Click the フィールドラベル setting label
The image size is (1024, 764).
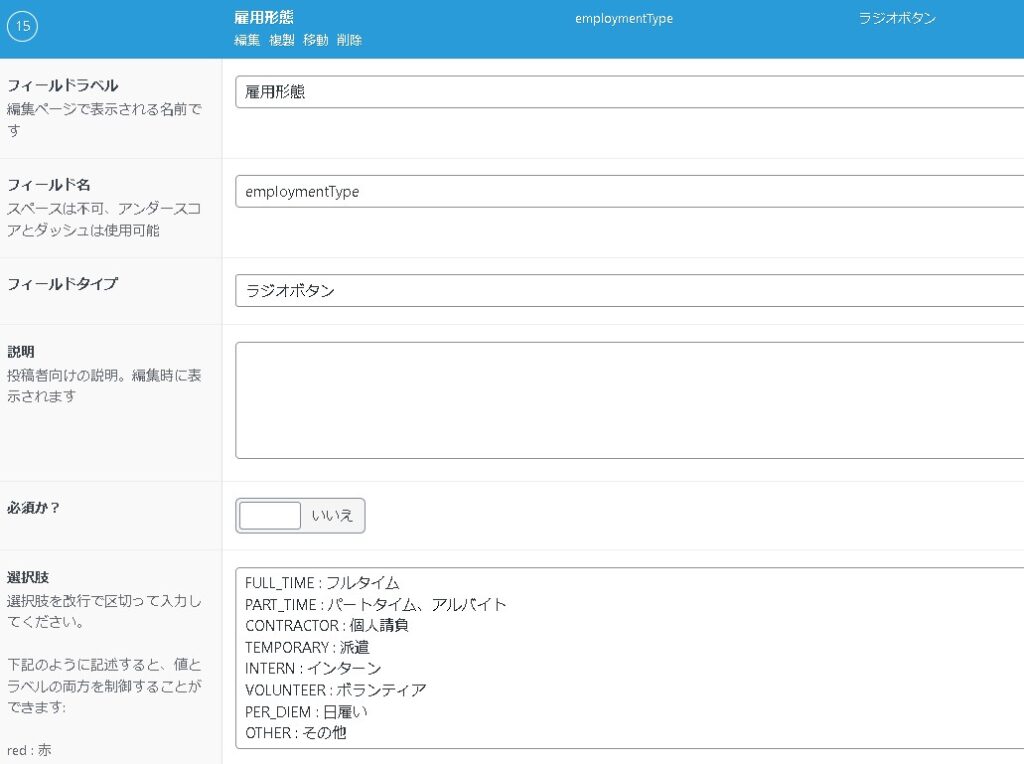pos(63,86)
